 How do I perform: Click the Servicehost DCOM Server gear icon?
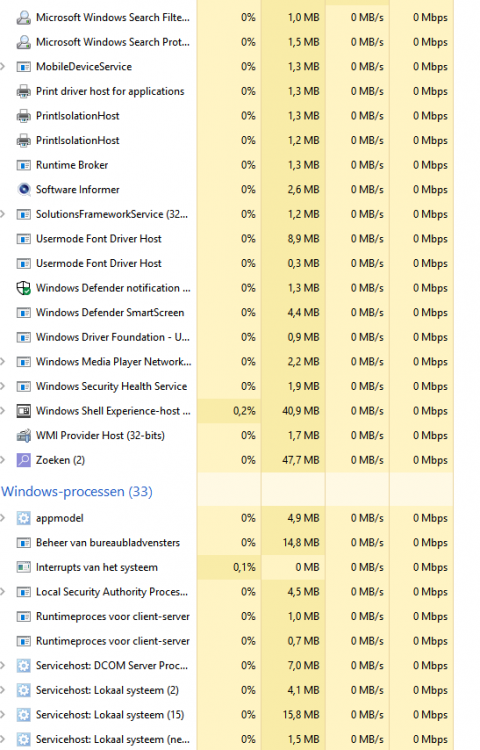point(23,665)
